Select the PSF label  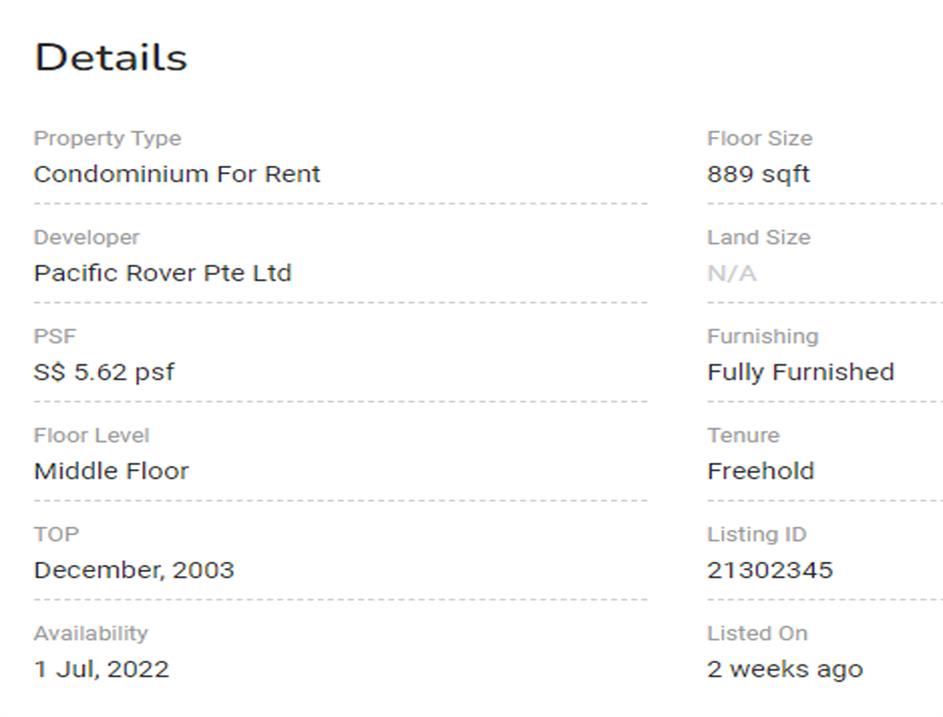pos(55,336)
